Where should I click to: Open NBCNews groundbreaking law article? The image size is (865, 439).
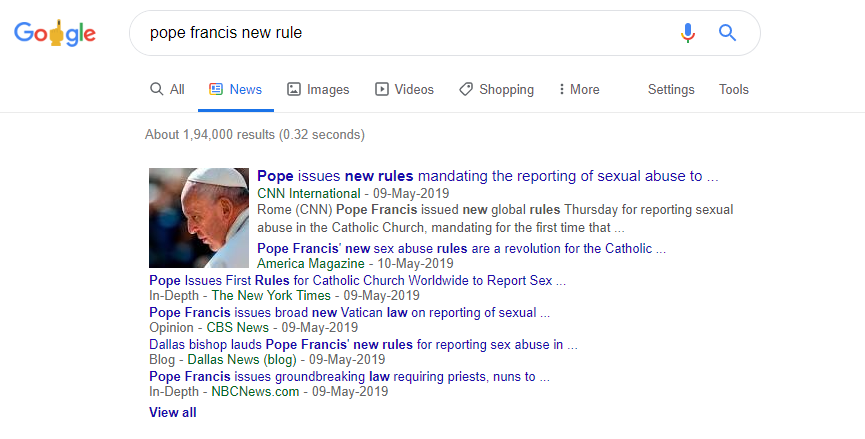pyautogui.click(x=349, y=376)
